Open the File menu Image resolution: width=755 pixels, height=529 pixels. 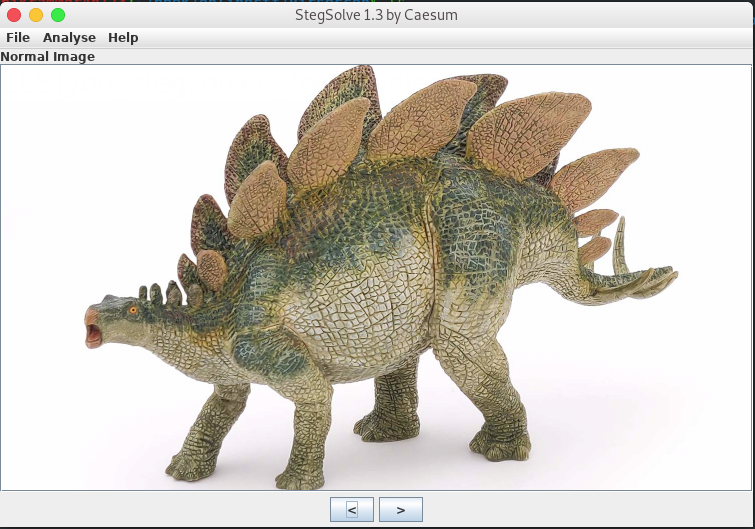(18, 38)
